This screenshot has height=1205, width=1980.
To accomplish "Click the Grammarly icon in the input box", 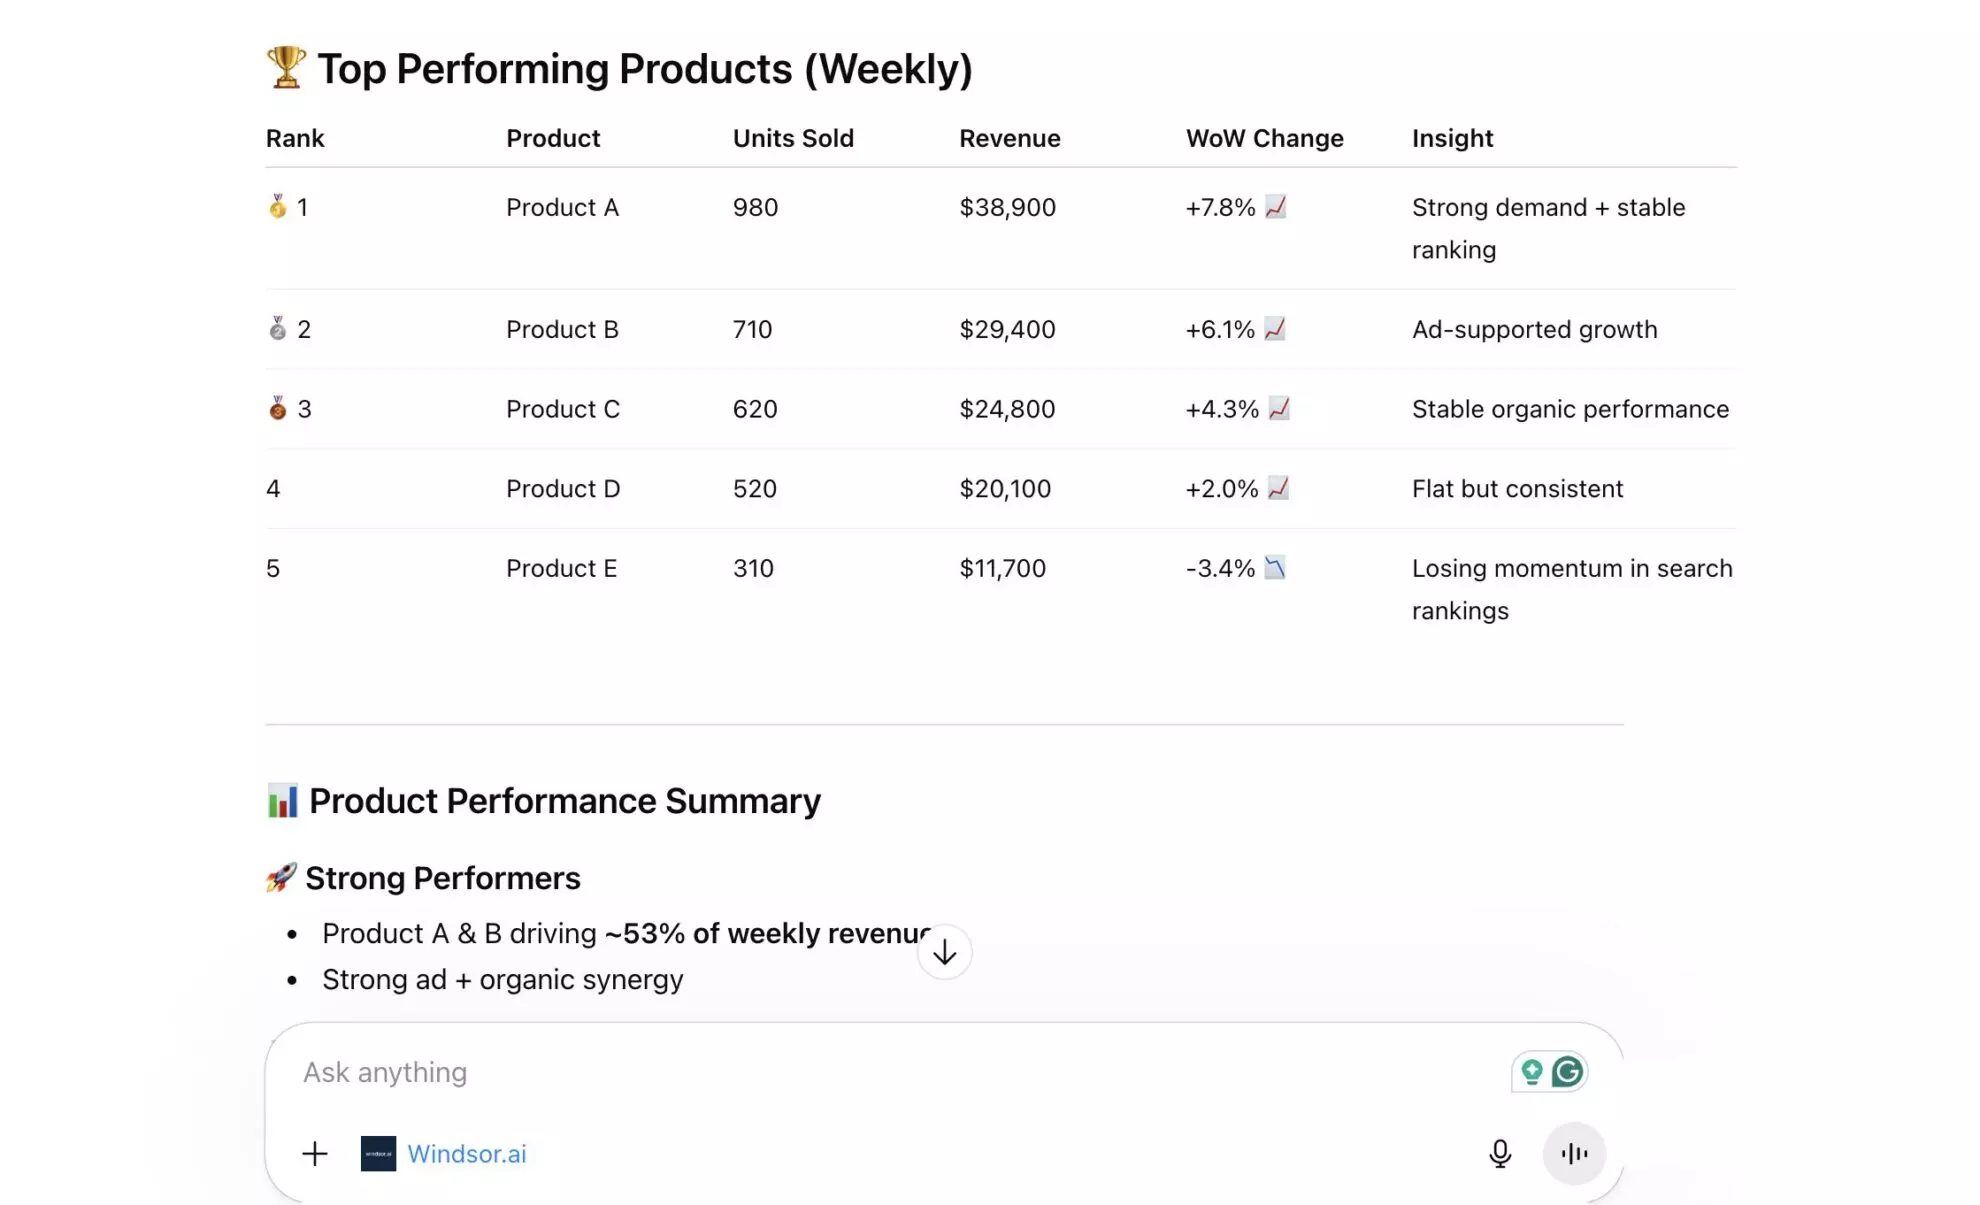I will pos(1567,1071).
